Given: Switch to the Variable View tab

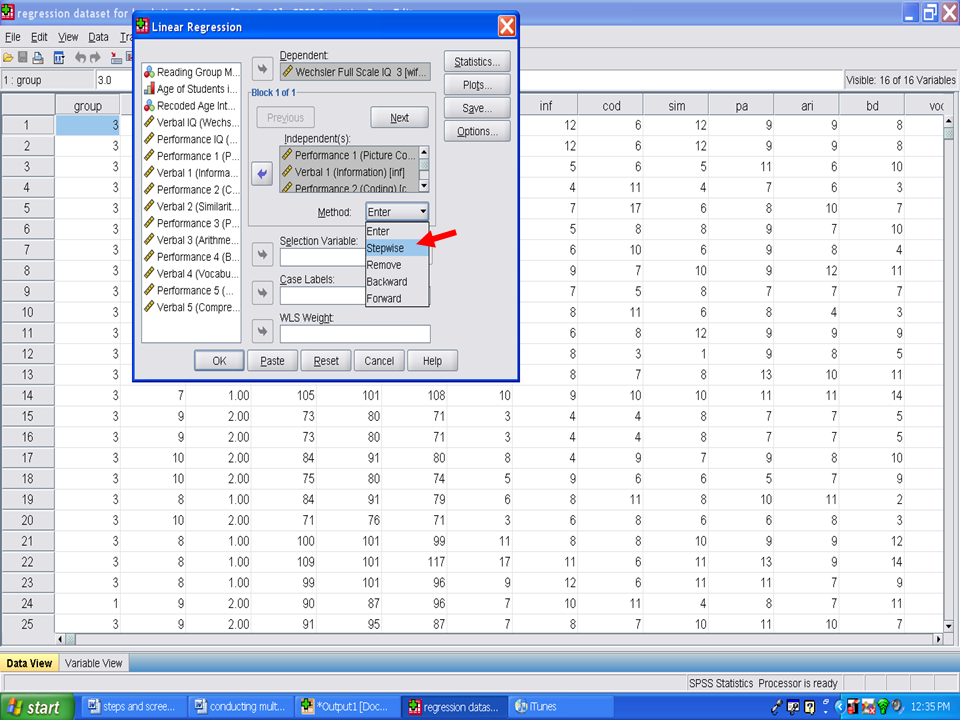Looking at the screenshot, I should (94, 663).
